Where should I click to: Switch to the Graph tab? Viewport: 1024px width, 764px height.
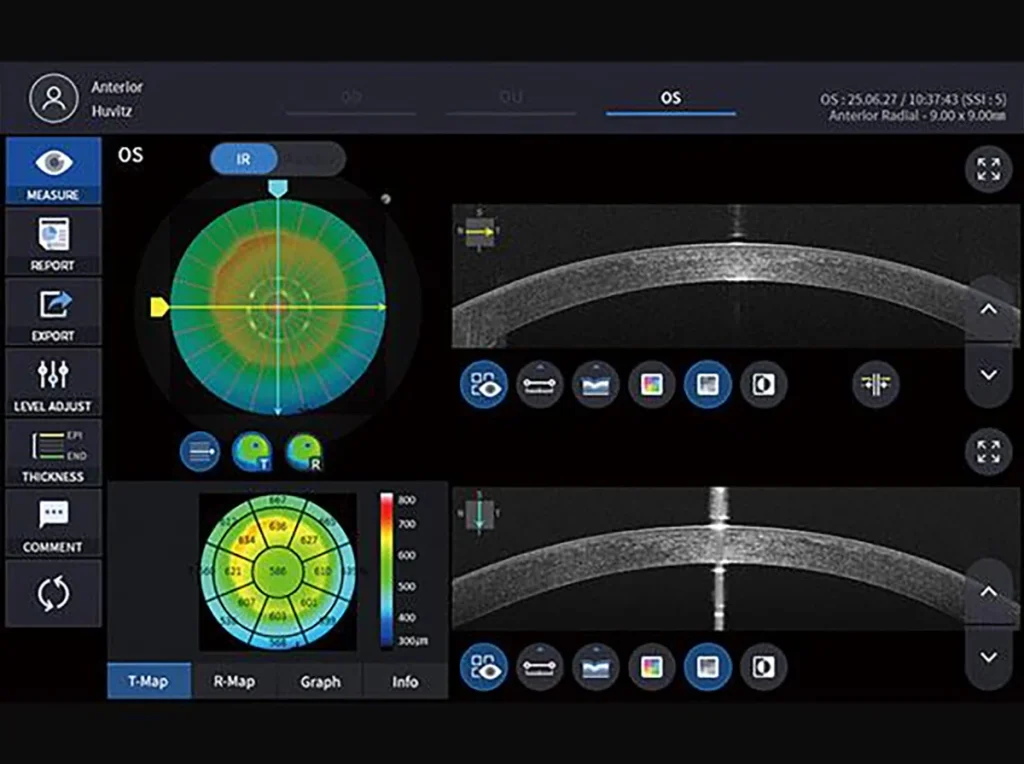click(320, 682)
